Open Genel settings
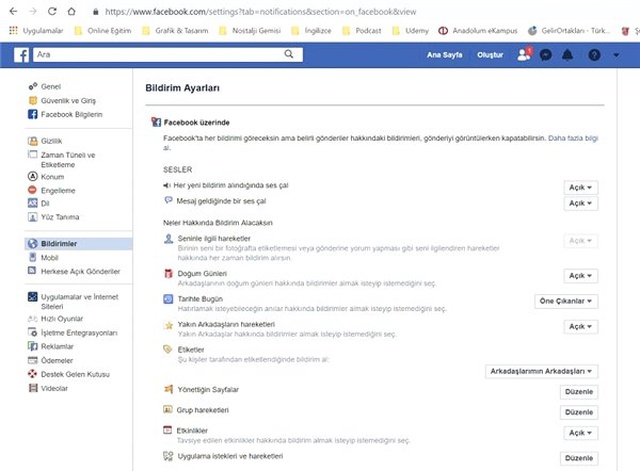 click(x=44, y=87)
